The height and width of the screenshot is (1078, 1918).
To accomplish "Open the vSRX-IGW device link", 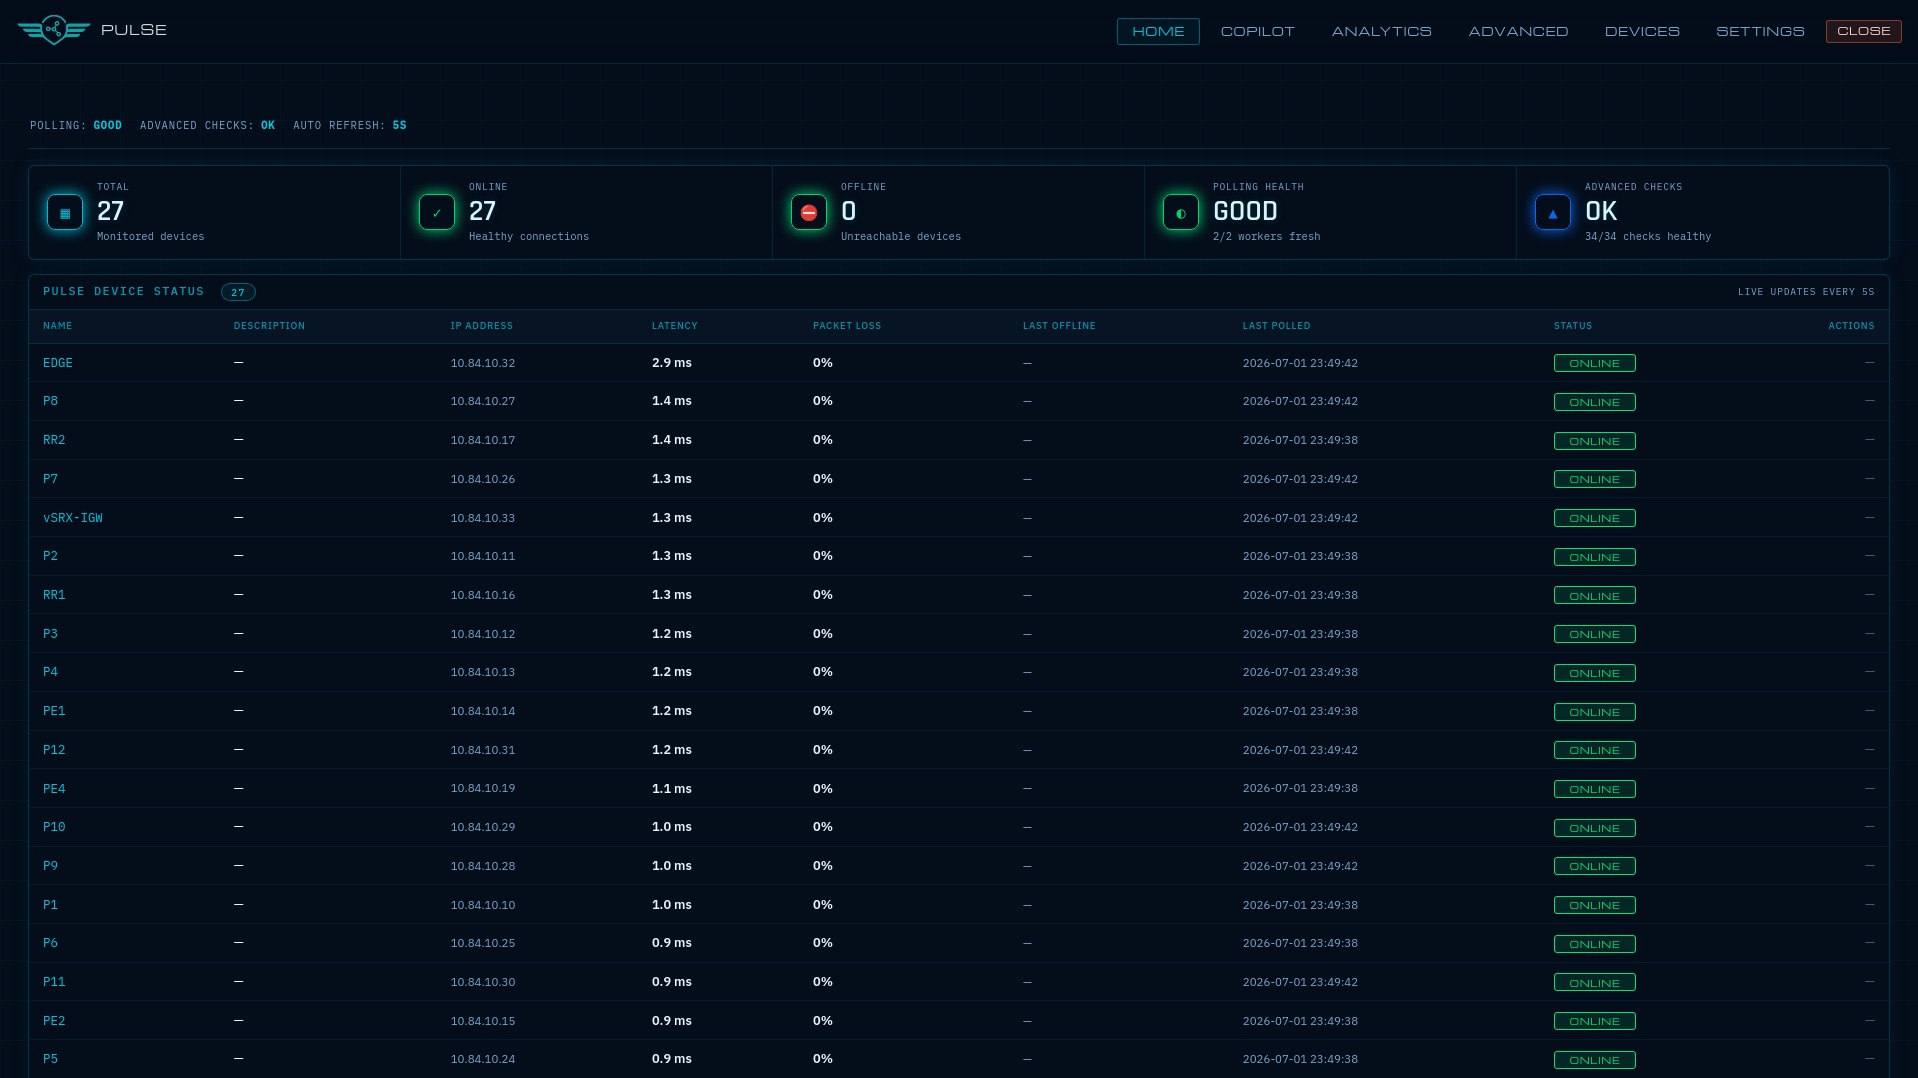I will (73, 518).
